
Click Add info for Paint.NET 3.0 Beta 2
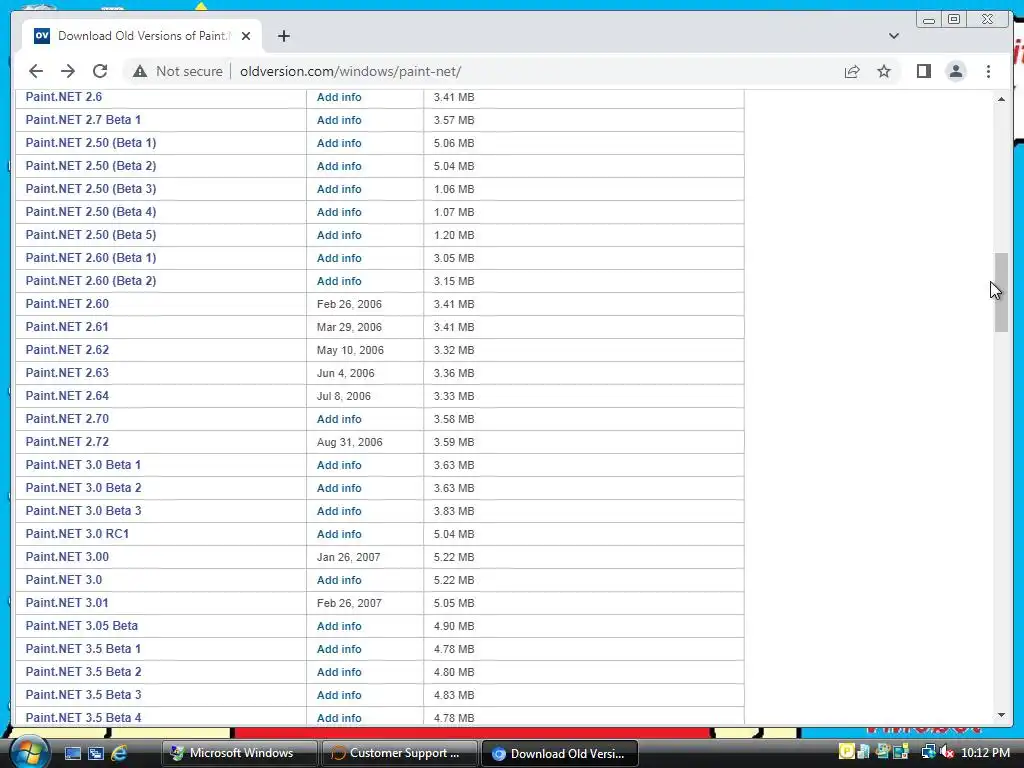[339, 488]
